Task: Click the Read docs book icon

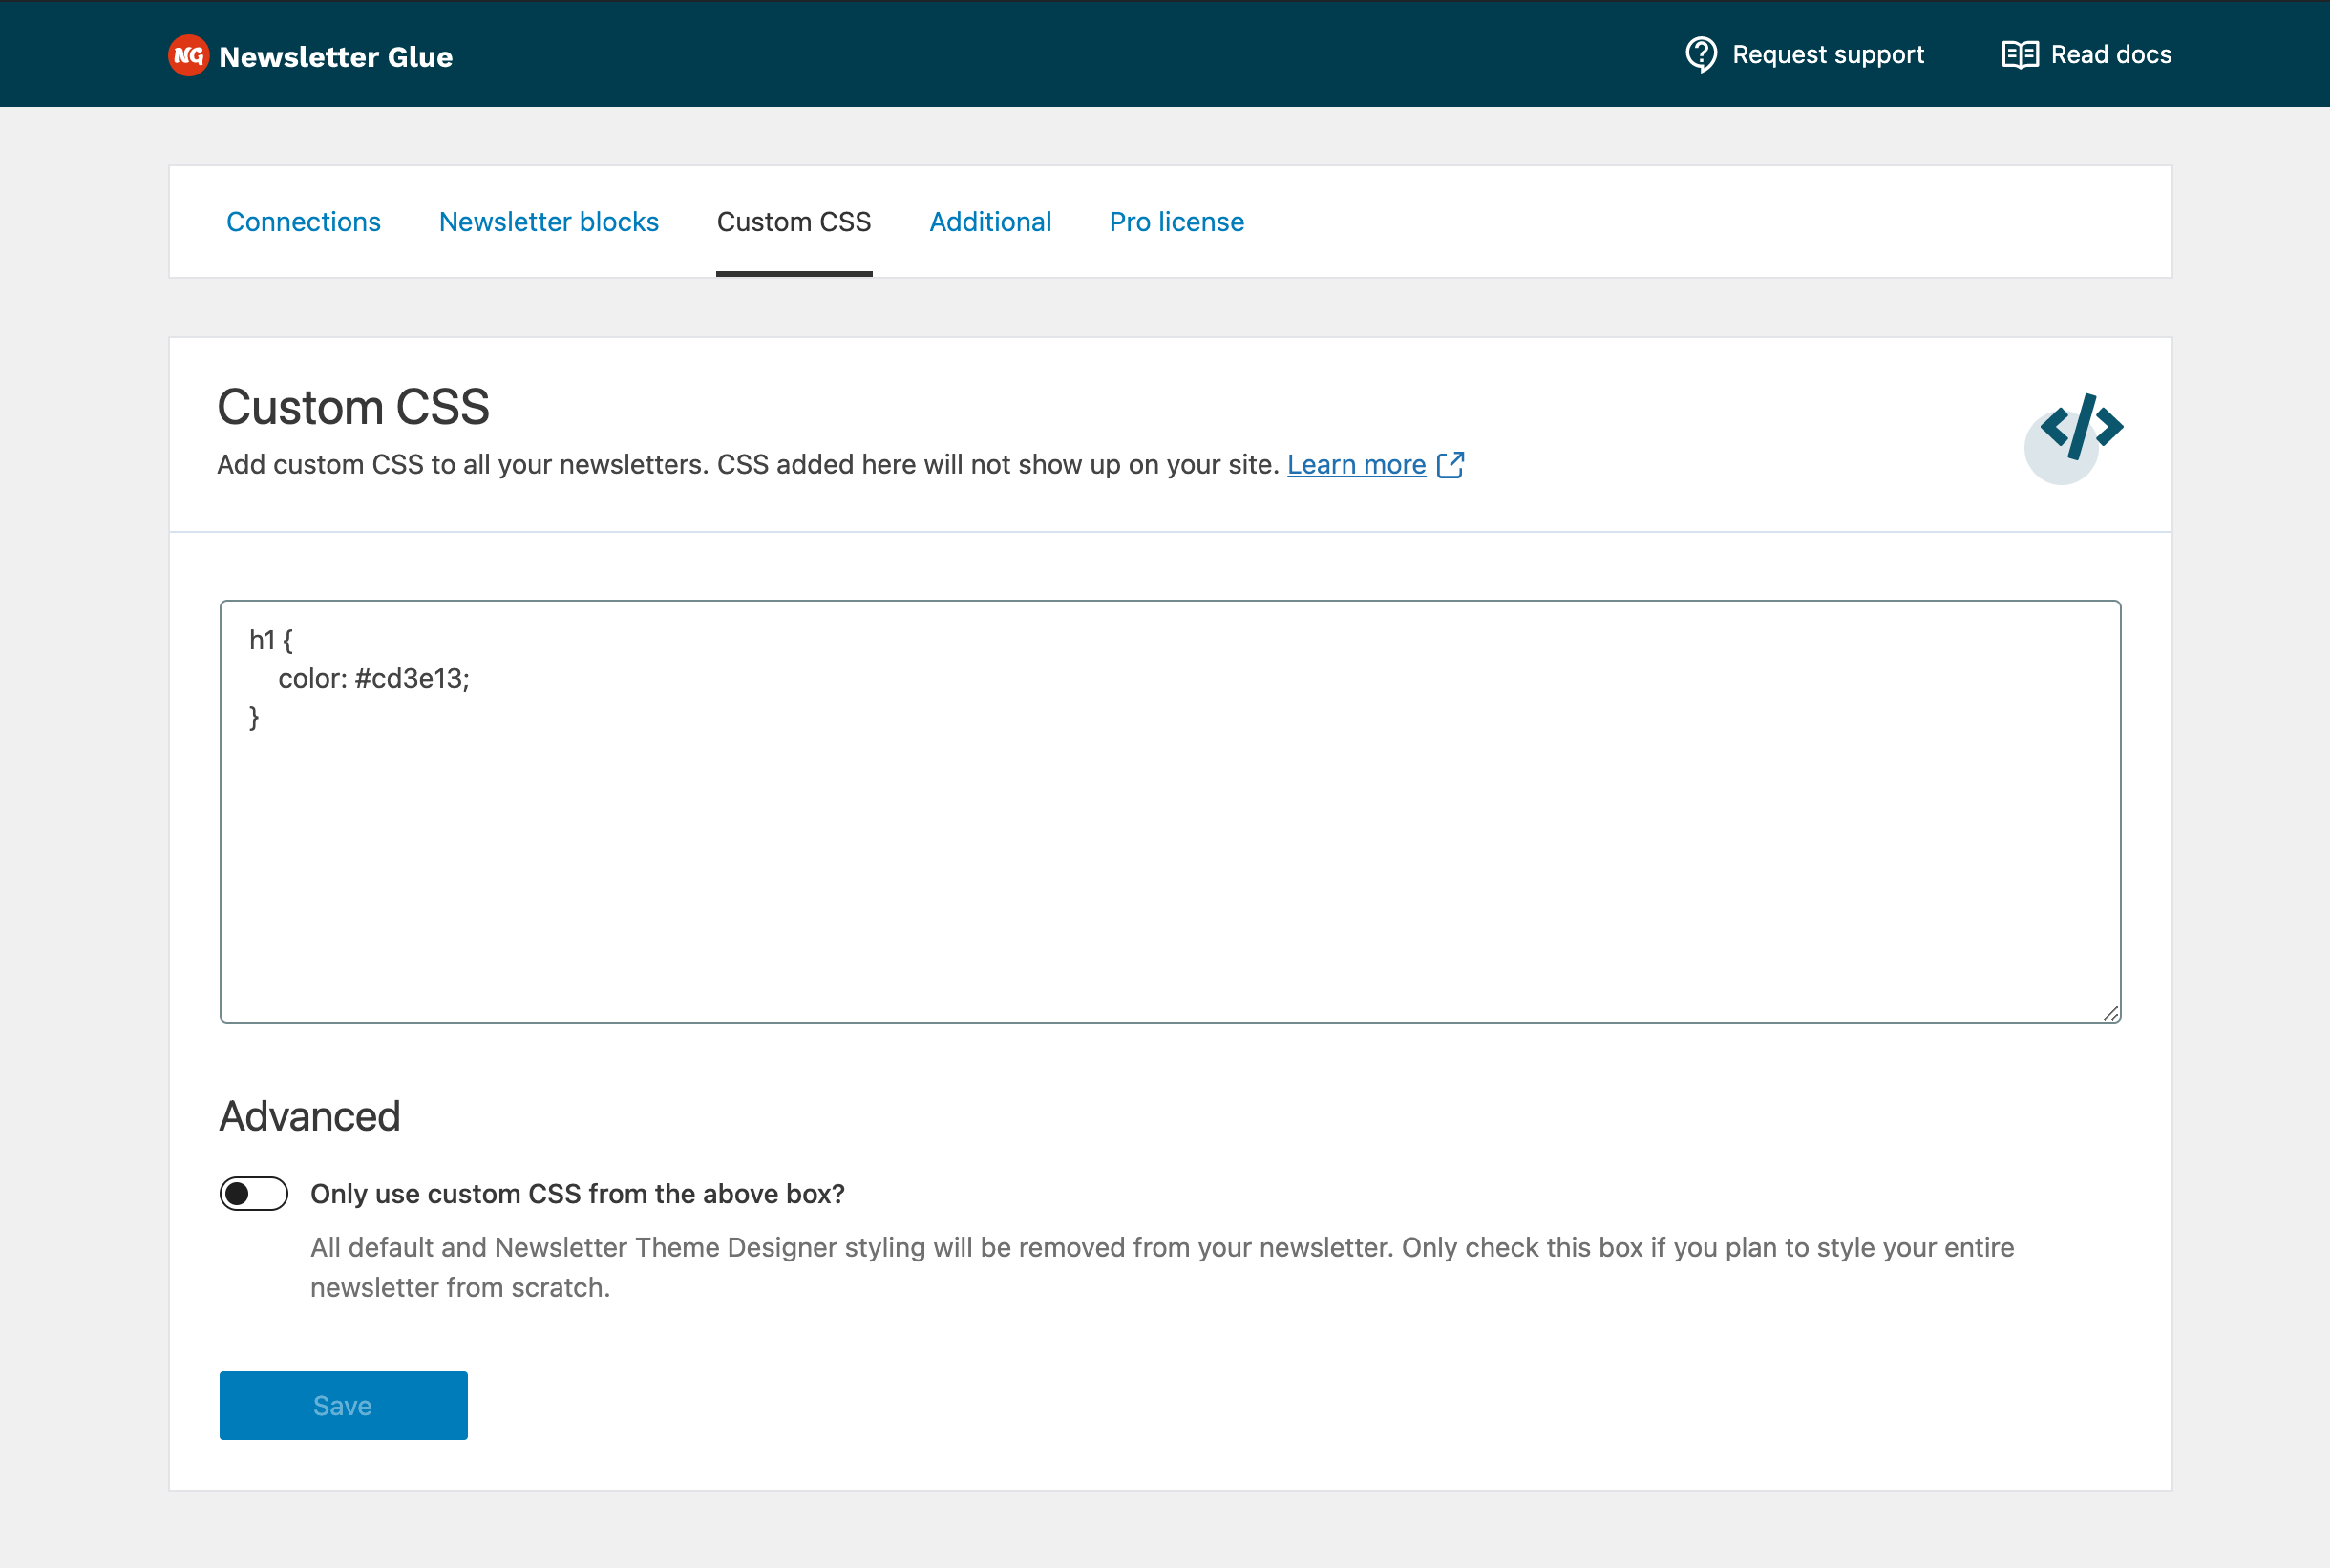Action: pos(2020,54)
